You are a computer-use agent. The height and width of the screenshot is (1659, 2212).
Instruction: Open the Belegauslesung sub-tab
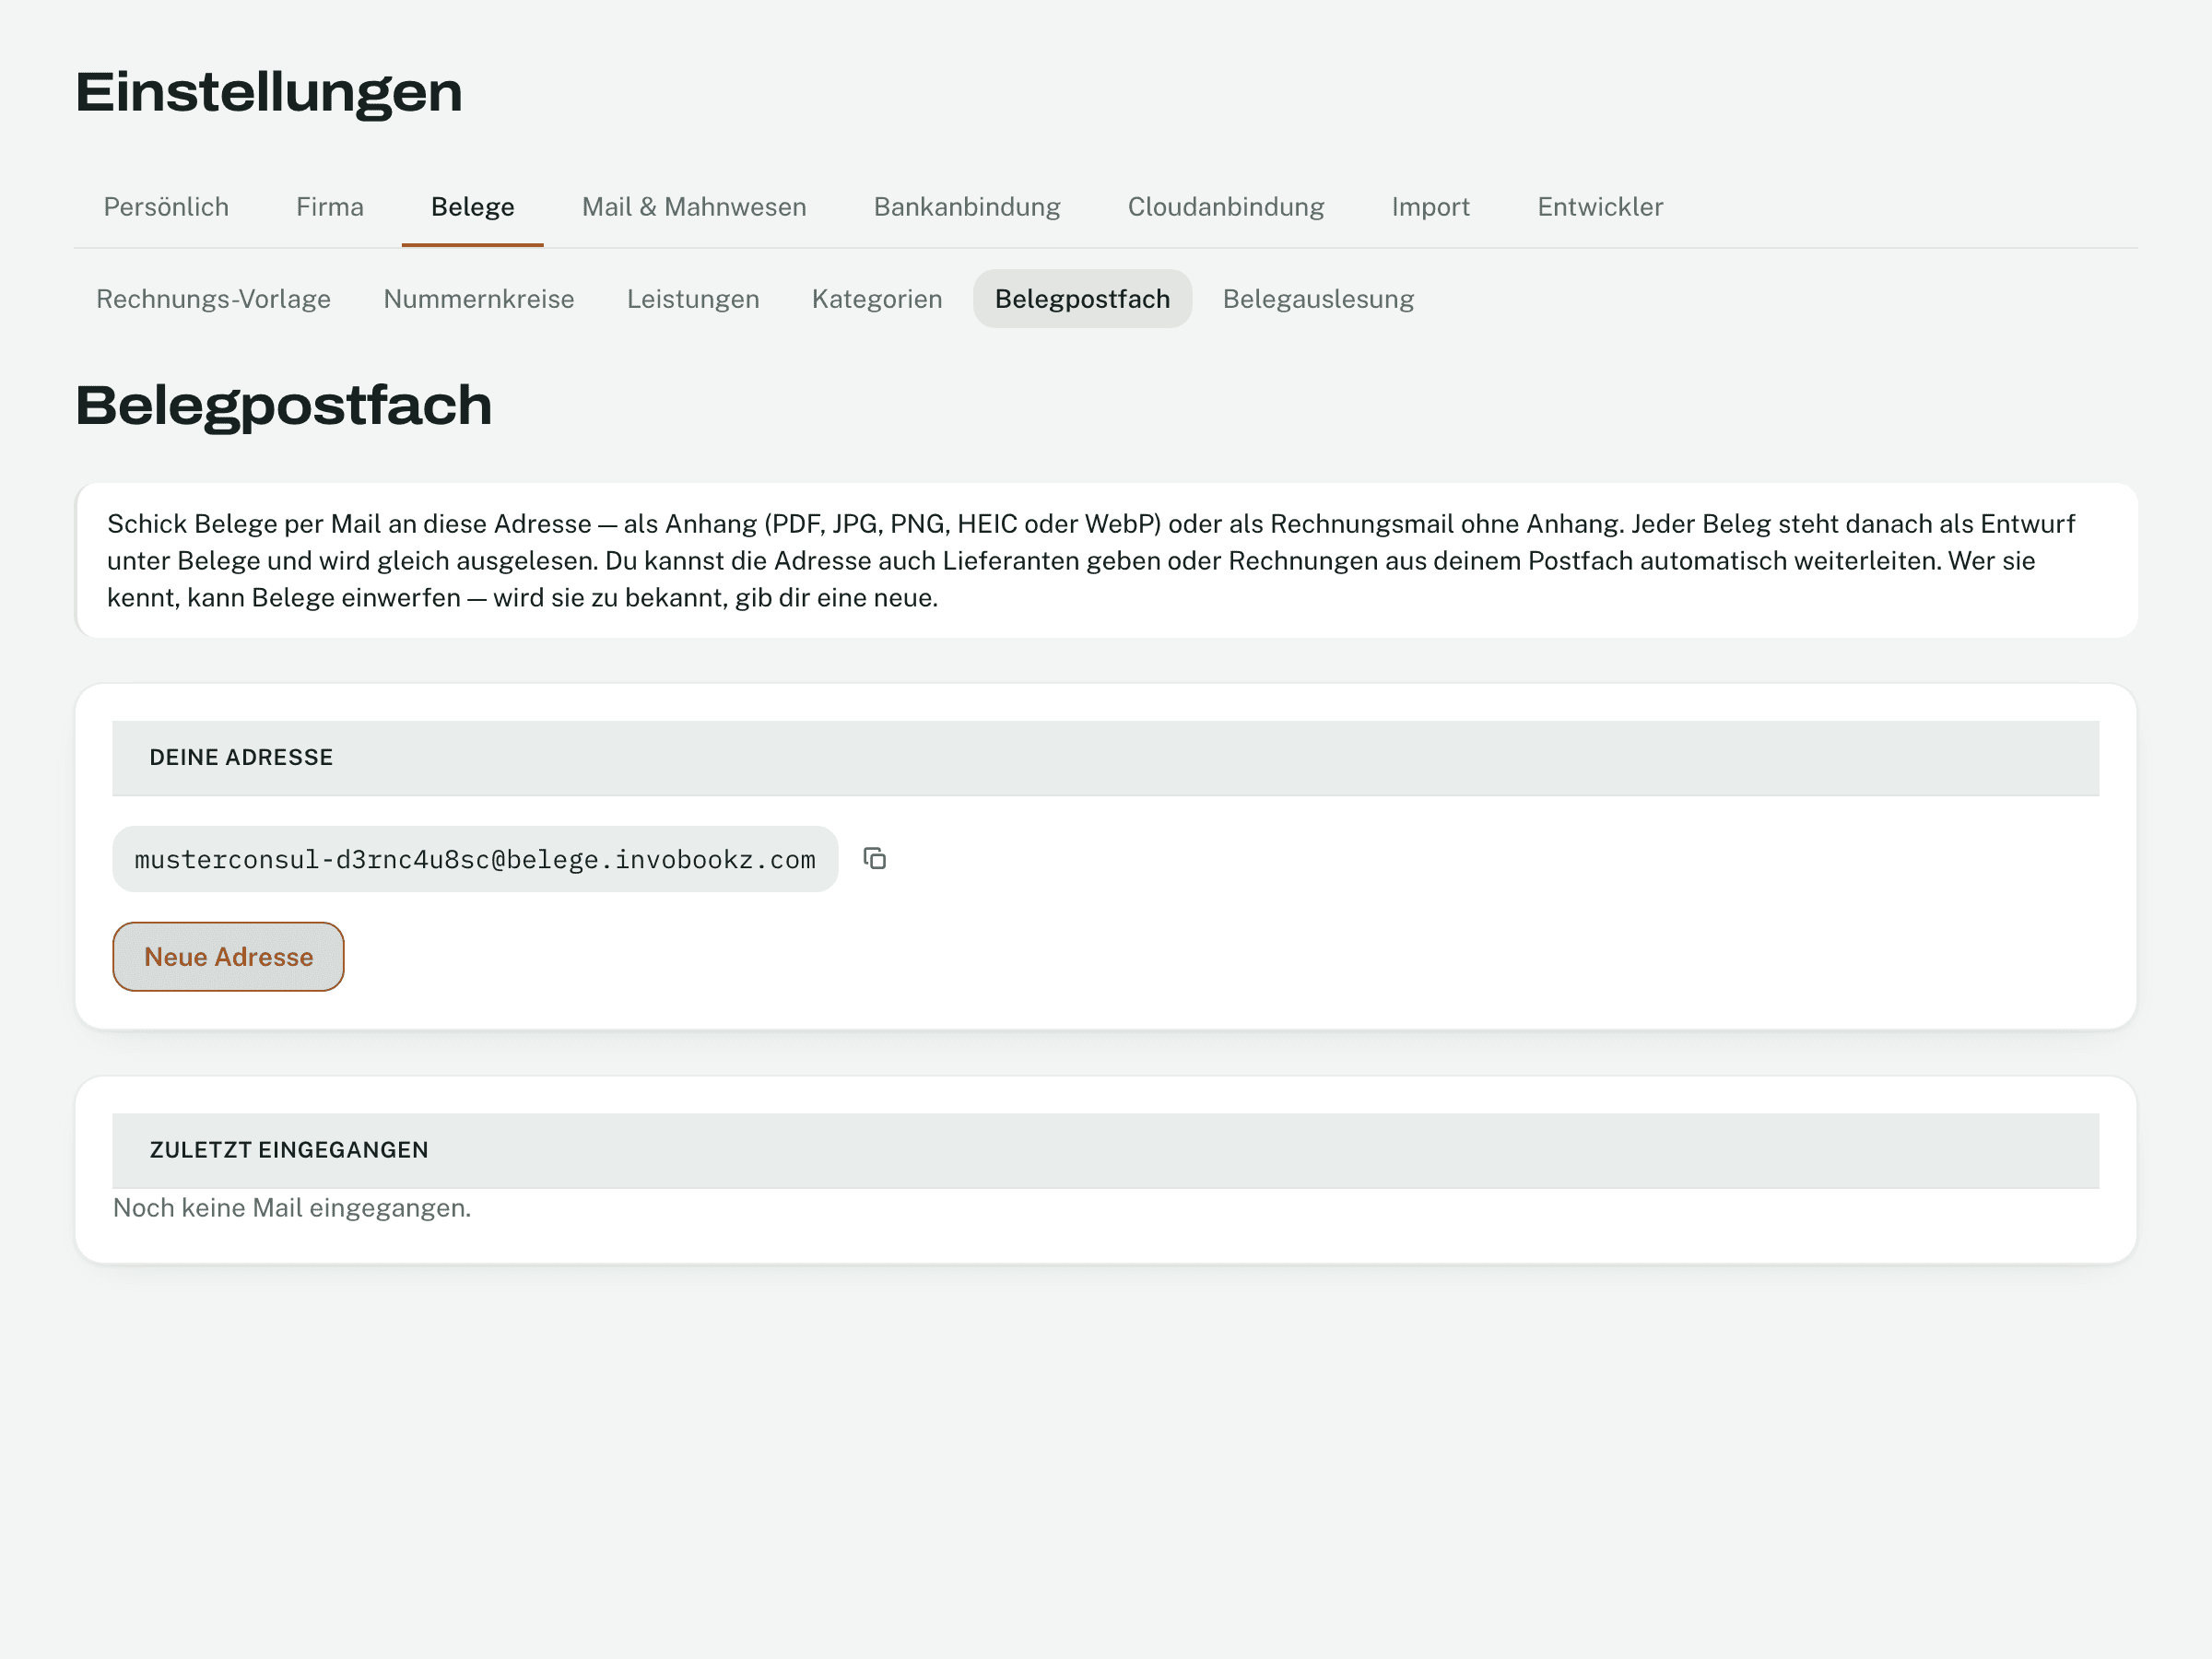(x=1318, y=299)
